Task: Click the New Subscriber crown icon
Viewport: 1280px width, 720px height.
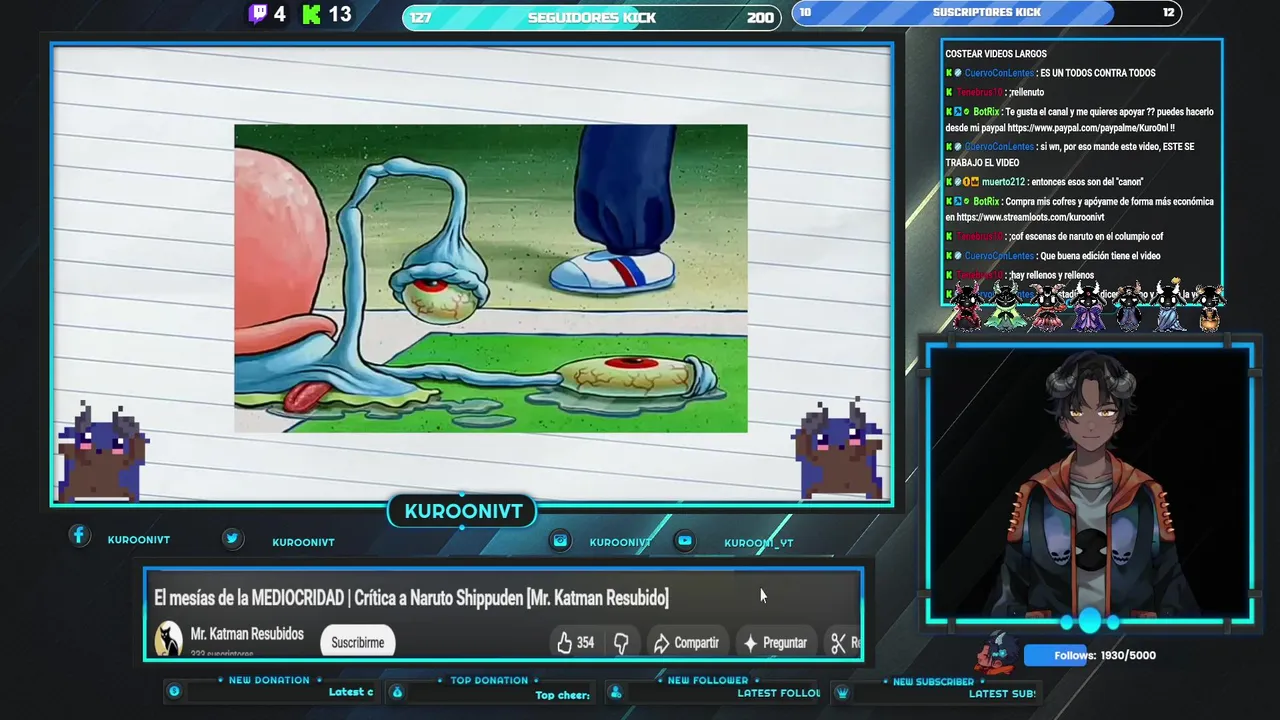Action: [x=842, y=692]
